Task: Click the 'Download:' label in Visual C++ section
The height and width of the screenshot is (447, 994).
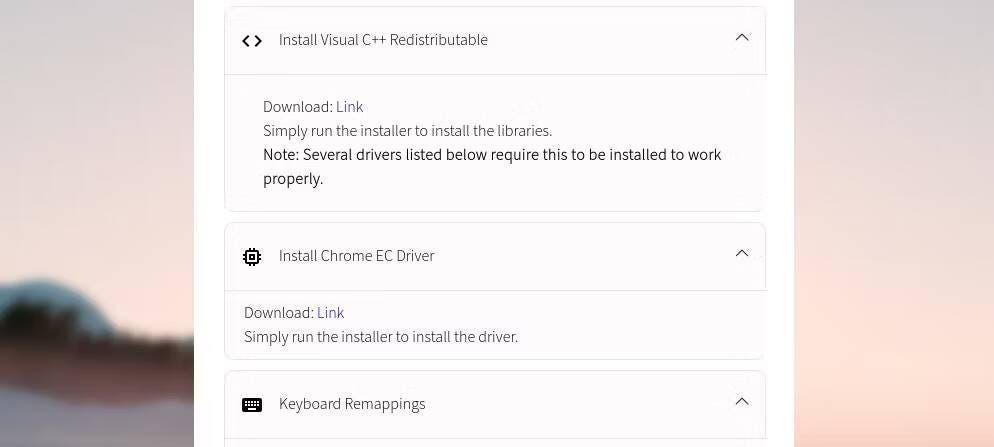Action: pos(298,107)
